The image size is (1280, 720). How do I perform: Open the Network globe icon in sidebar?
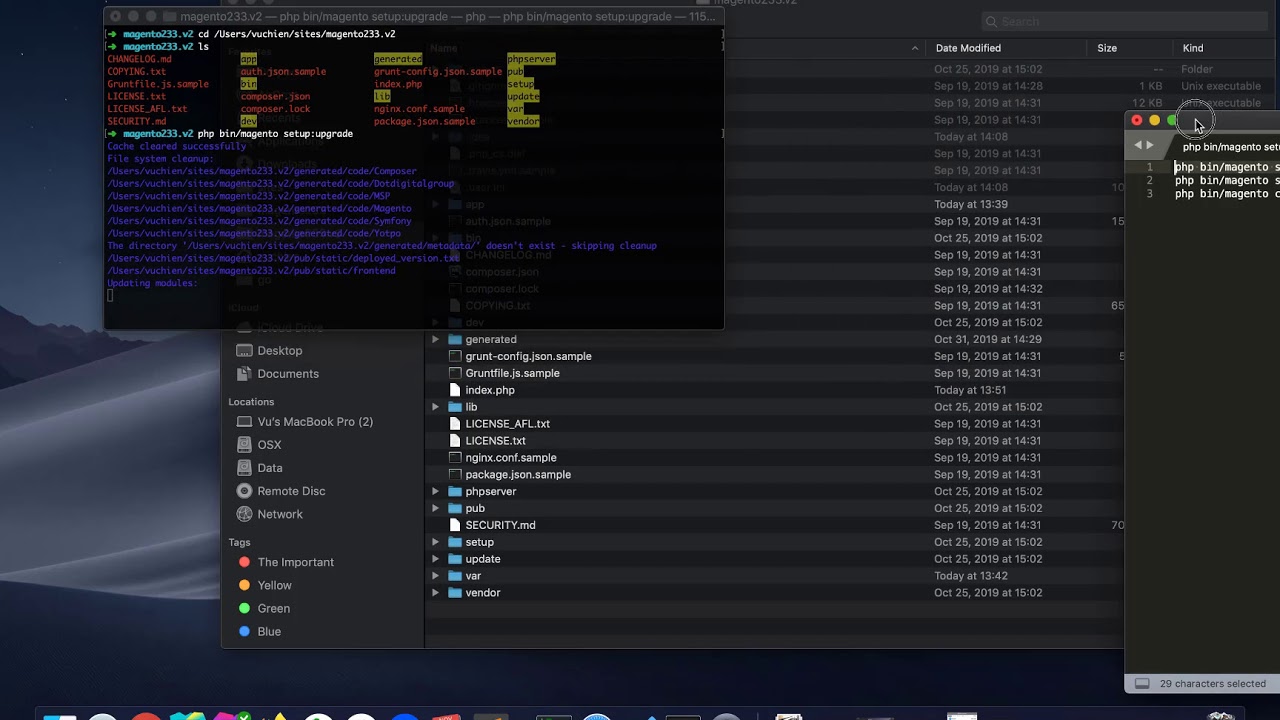point(244,514)
